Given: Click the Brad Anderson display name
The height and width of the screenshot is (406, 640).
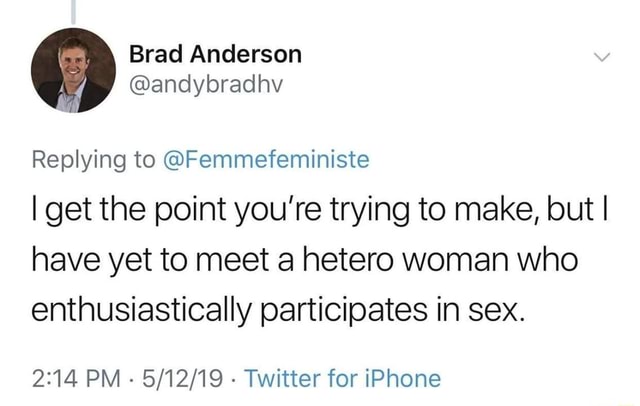Looking at the screenshot, I should [216, 54].
